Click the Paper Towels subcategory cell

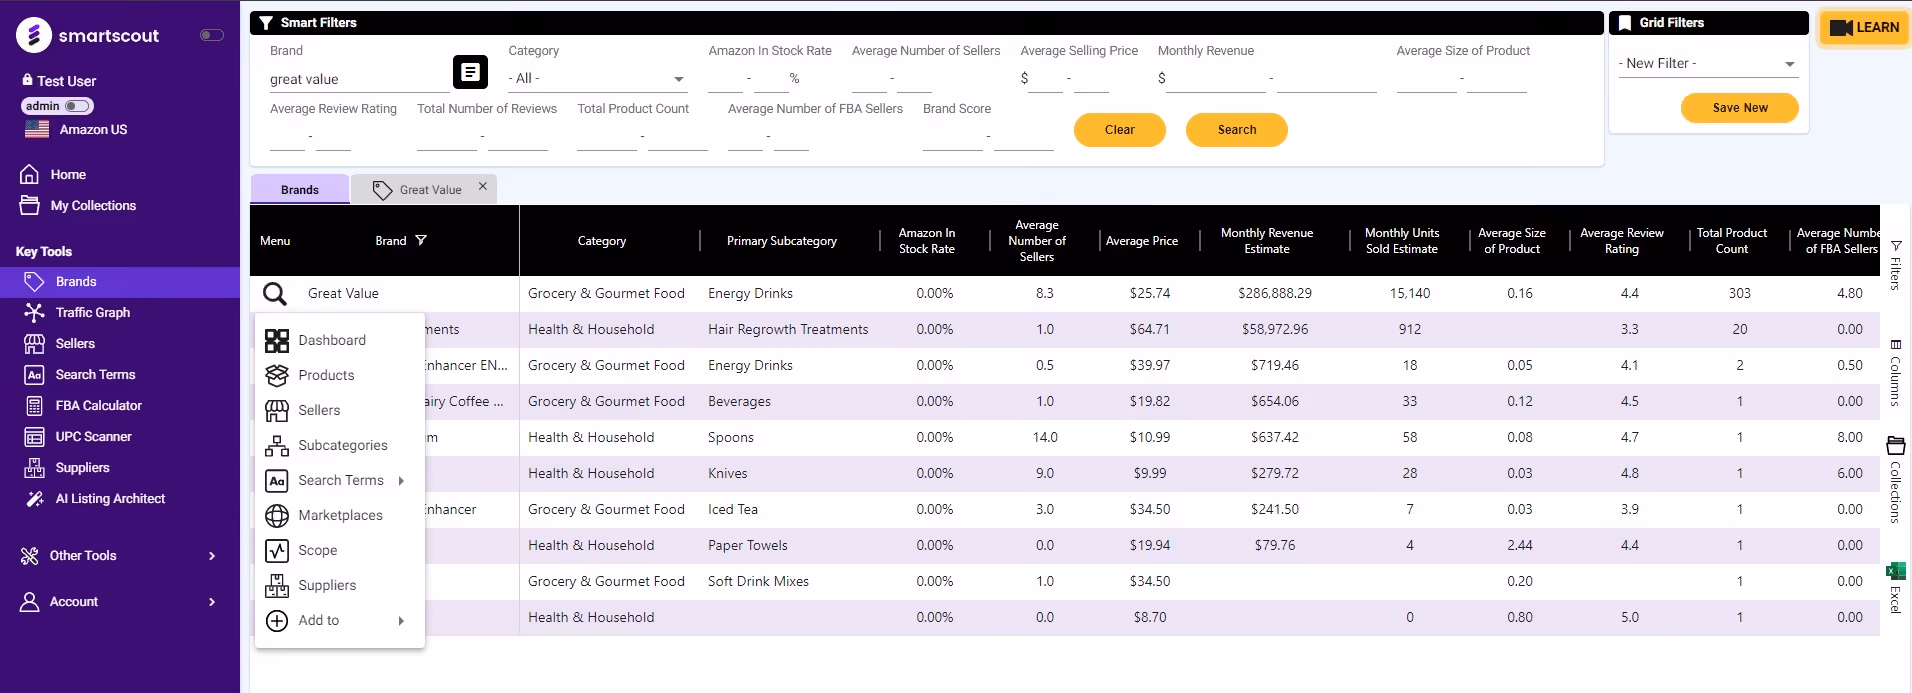pyautogui.click(x=748, y=546)
